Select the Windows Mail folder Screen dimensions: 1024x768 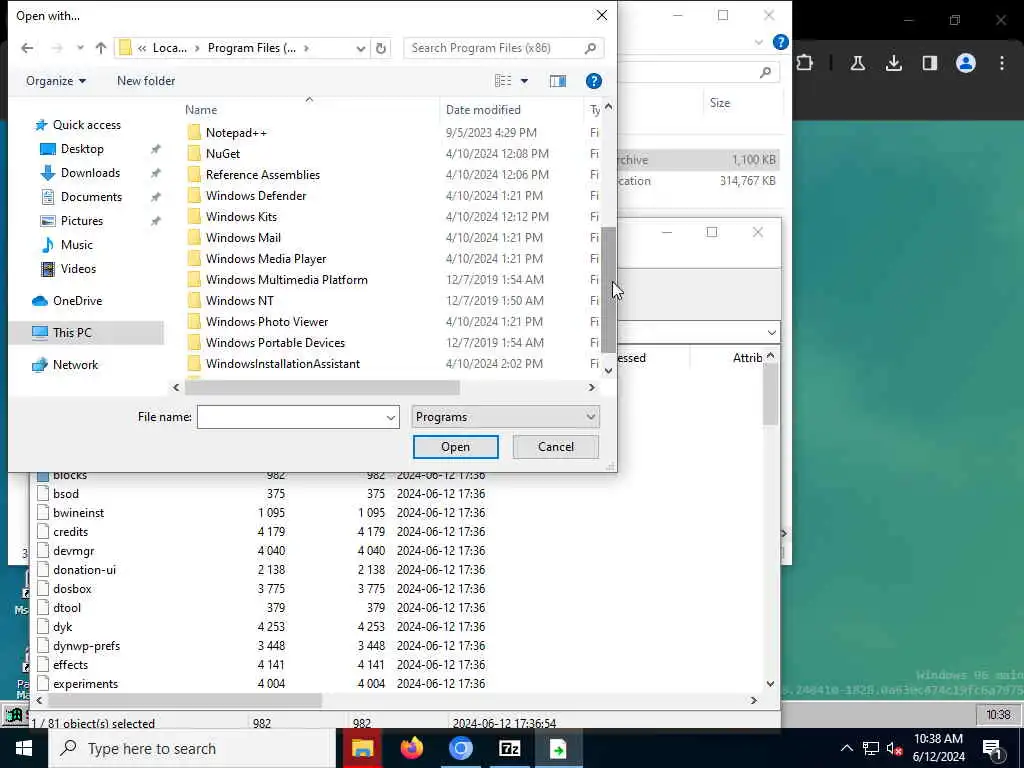point(243,238)
